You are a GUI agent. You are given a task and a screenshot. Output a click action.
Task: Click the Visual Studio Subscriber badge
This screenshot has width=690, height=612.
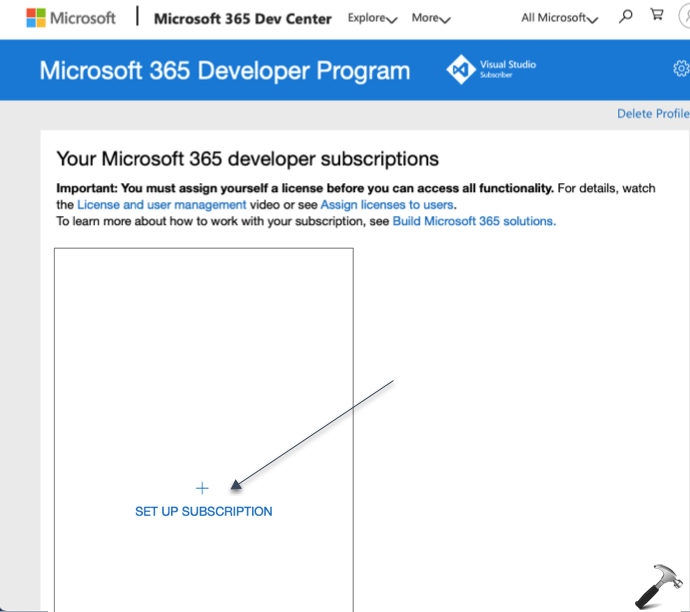tap(491, 69)
